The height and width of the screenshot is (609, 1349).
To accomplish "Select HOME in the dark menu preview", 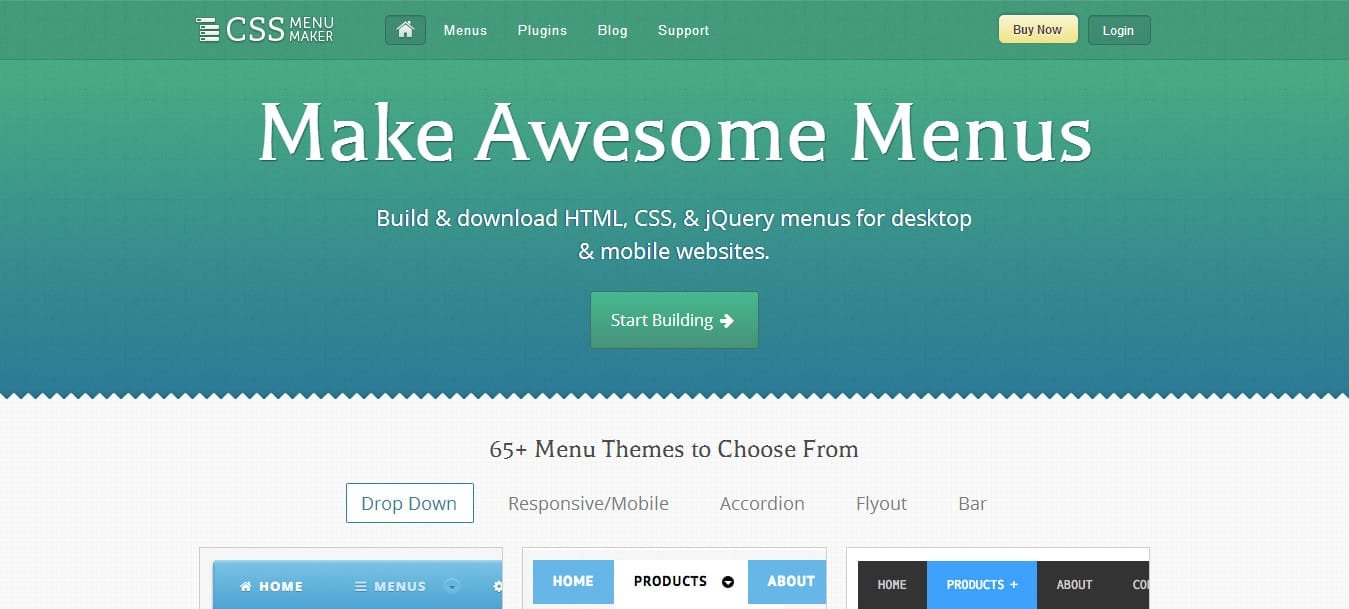I will pos(892,585).
